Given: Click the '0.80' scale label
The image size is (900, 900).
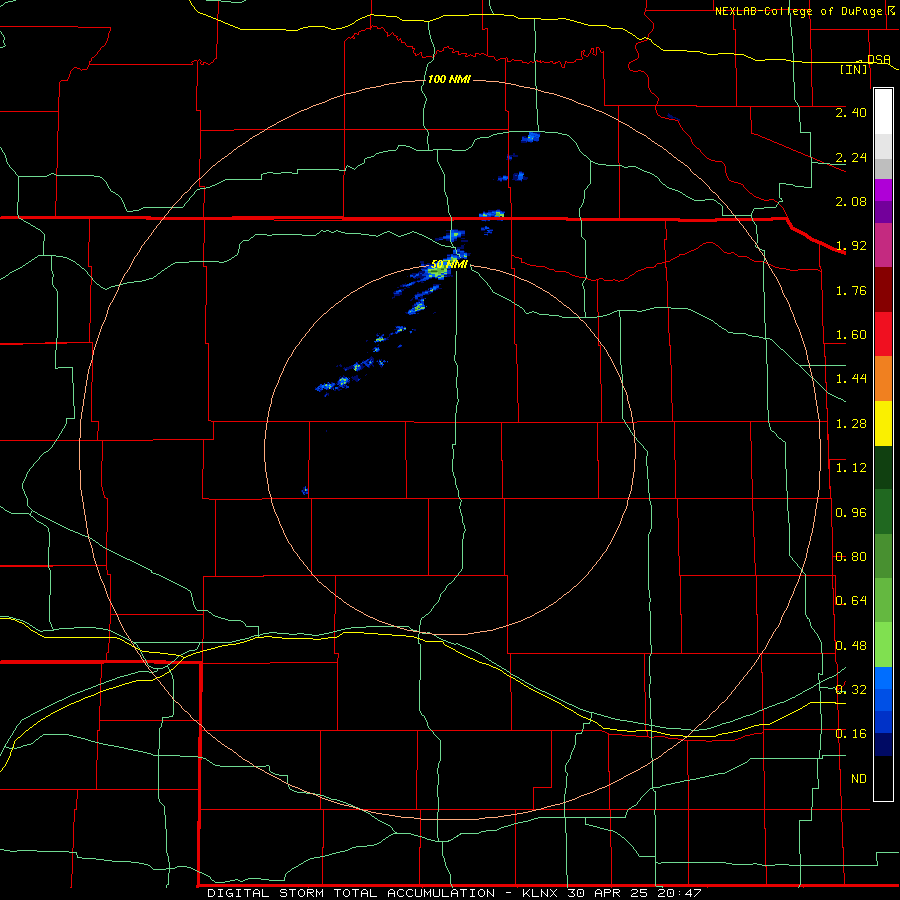Looking at the screenshot, I should (851, 557).
